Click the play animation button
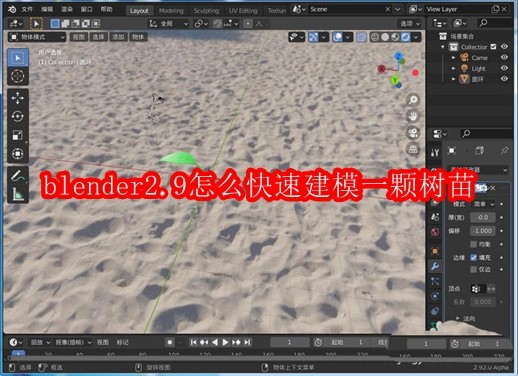This screenshot has height=376, width=518. (225, 342)
